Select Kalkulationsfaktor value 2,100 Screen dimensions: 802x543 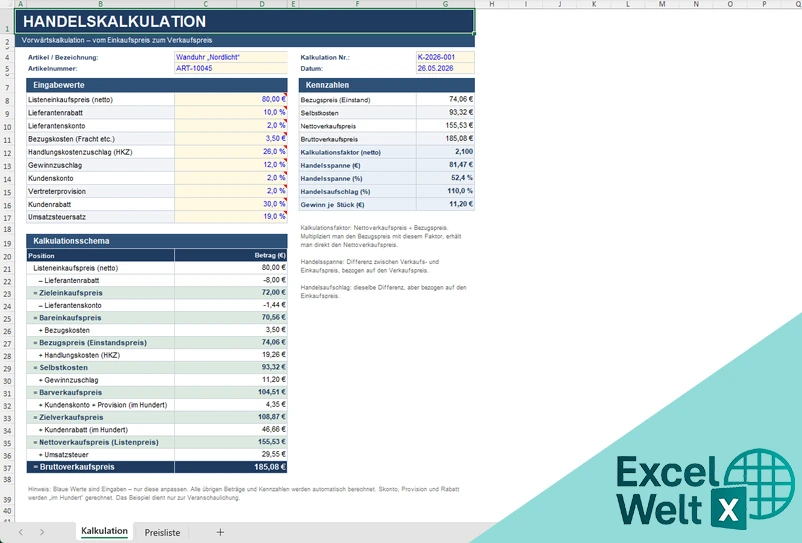pos(445,152)
